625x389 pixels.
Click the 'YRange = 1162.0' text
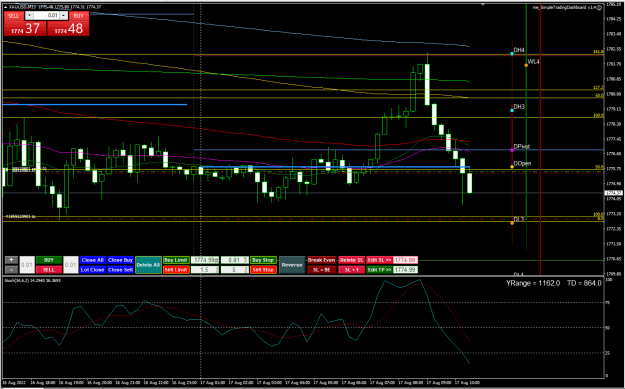coord(533,283)
